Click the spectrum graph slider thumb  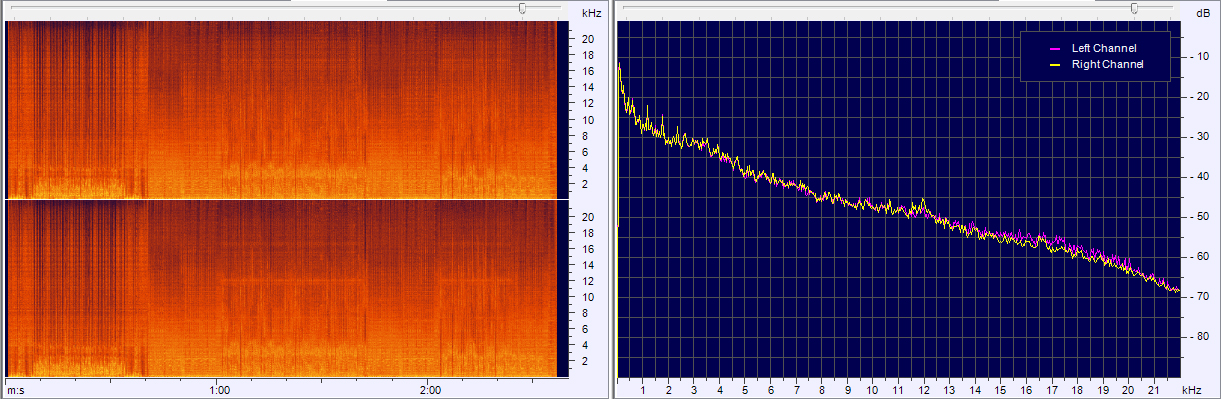click(x=1134, y=8)
